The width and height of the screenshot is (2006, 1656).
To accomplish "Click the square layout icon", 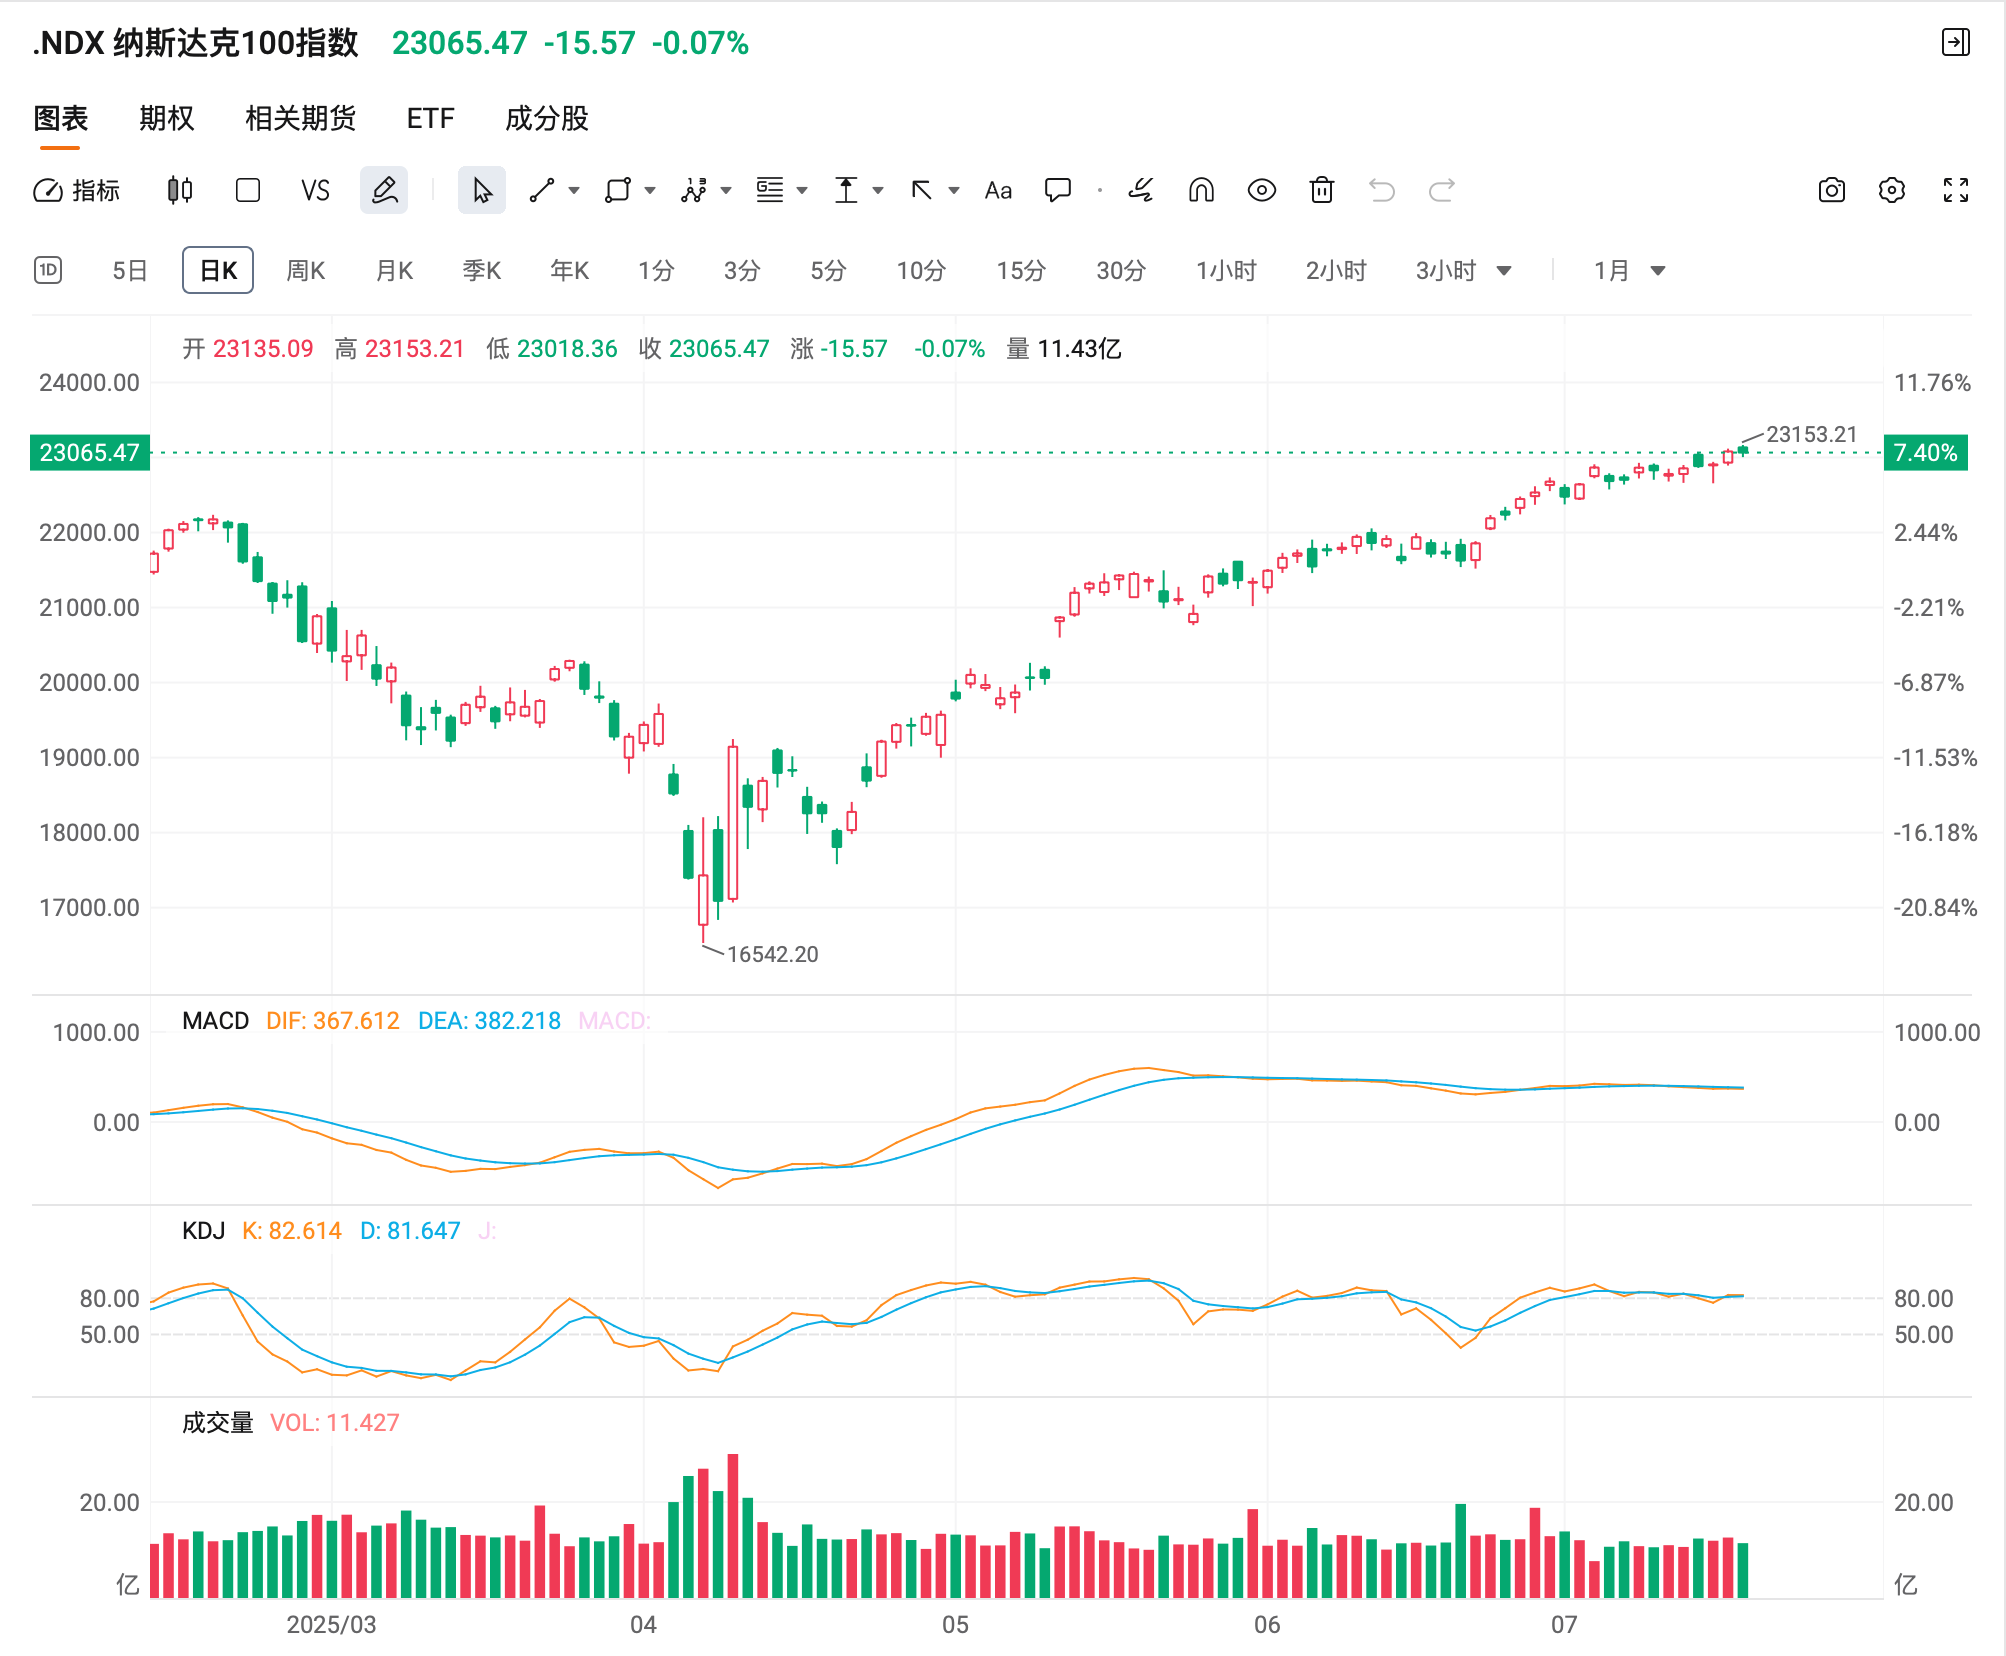I will click(x=248, y=190).
